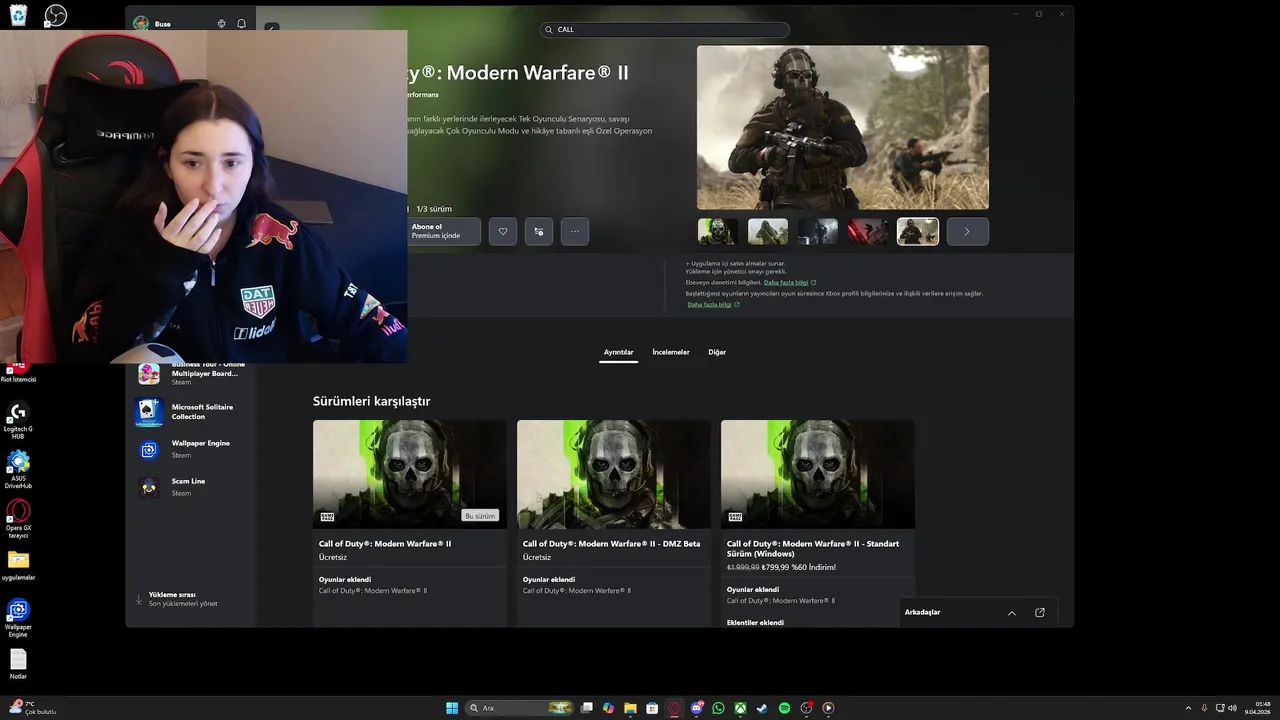
Task: Switch to the İncelemeler tab
Action: point(671,352)
